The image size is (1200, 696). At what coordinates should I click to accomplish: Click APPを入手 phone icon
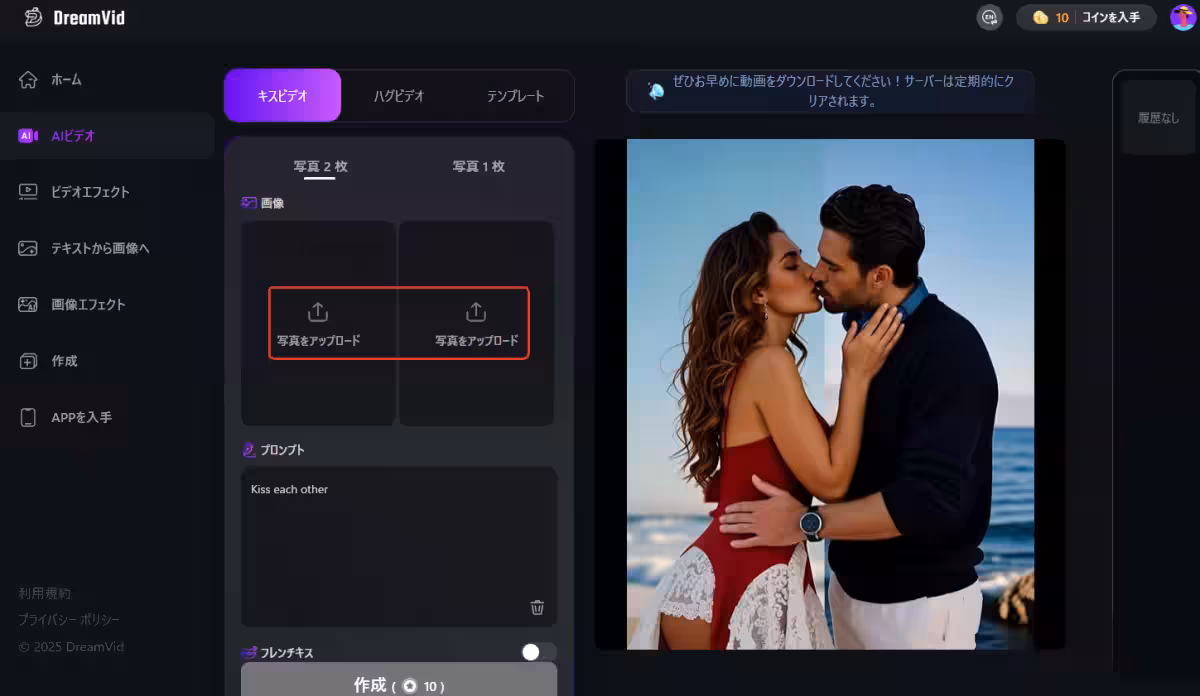point(28,417)
